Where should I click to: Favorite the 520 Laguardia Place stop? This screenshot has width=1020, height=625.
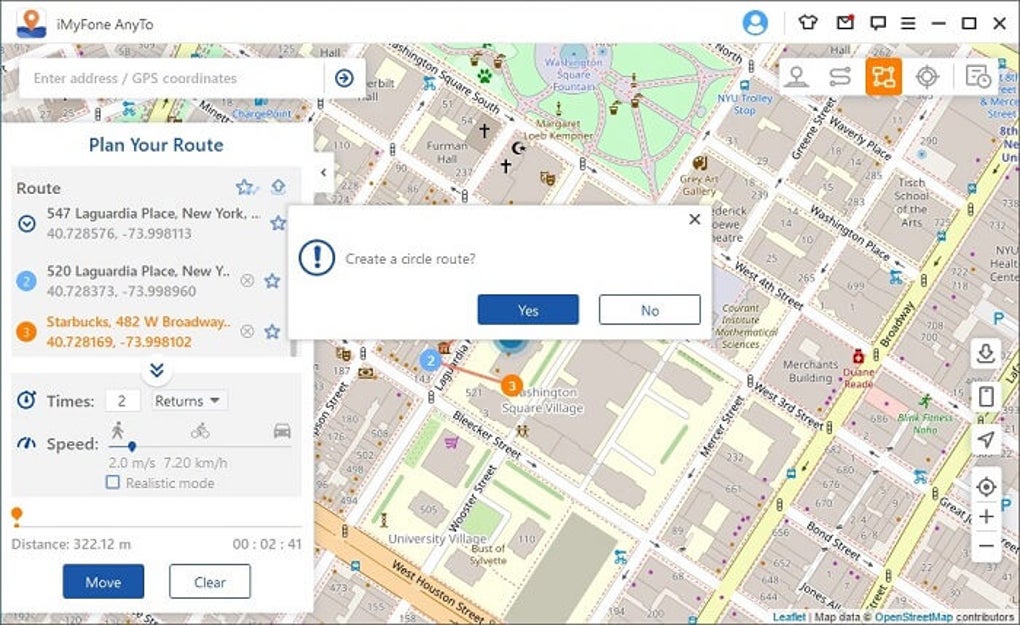[272, 280]
